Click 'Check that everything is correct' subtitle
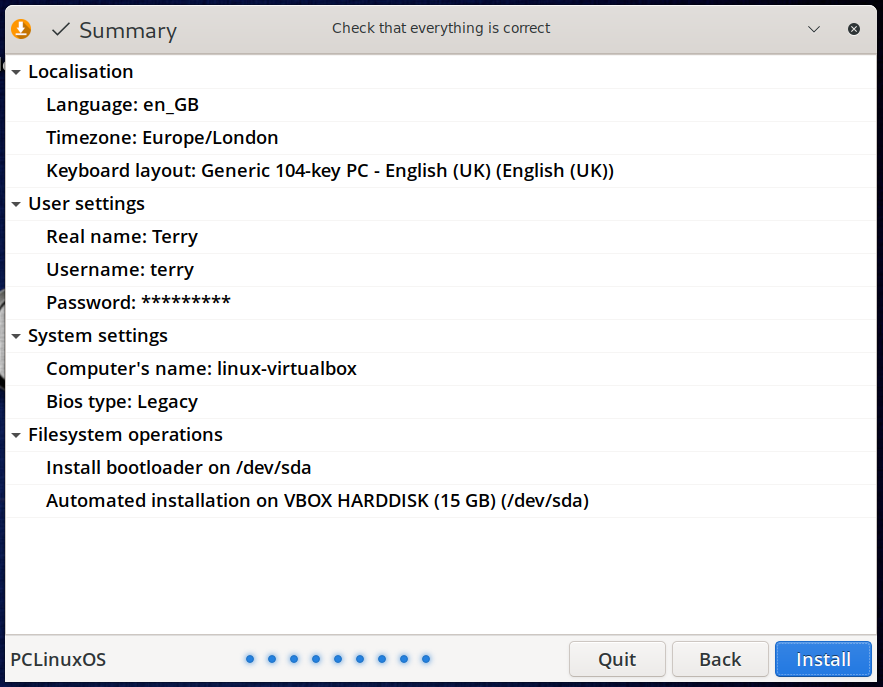The height and width of the screenshot is (687, 883). [x=441, y=28]
